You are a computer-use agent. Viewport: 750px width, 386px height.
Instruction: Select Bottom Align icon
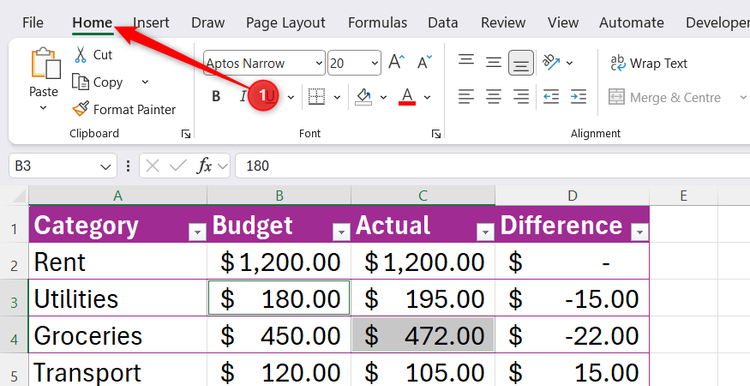(x=521, y=63)
